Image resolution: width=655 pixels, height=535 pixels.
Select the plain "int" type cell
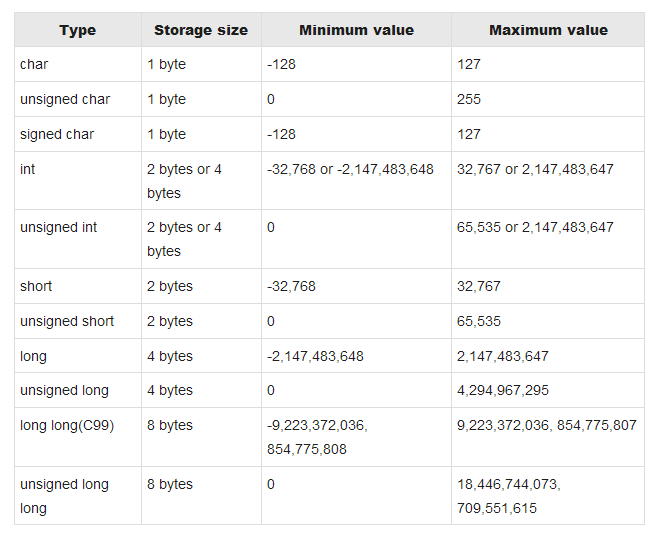point(28,169)
